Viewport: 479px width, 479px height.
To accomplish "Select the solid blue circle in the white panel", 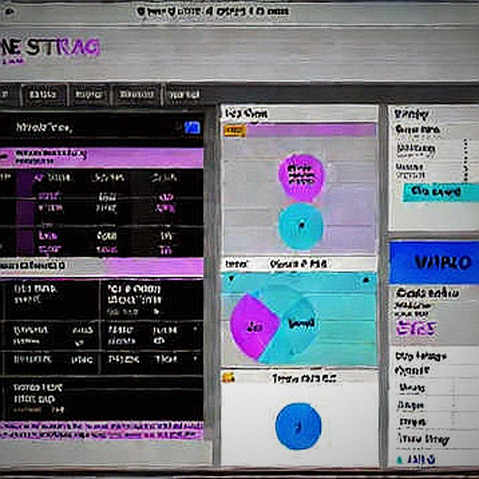I will 298,426.
